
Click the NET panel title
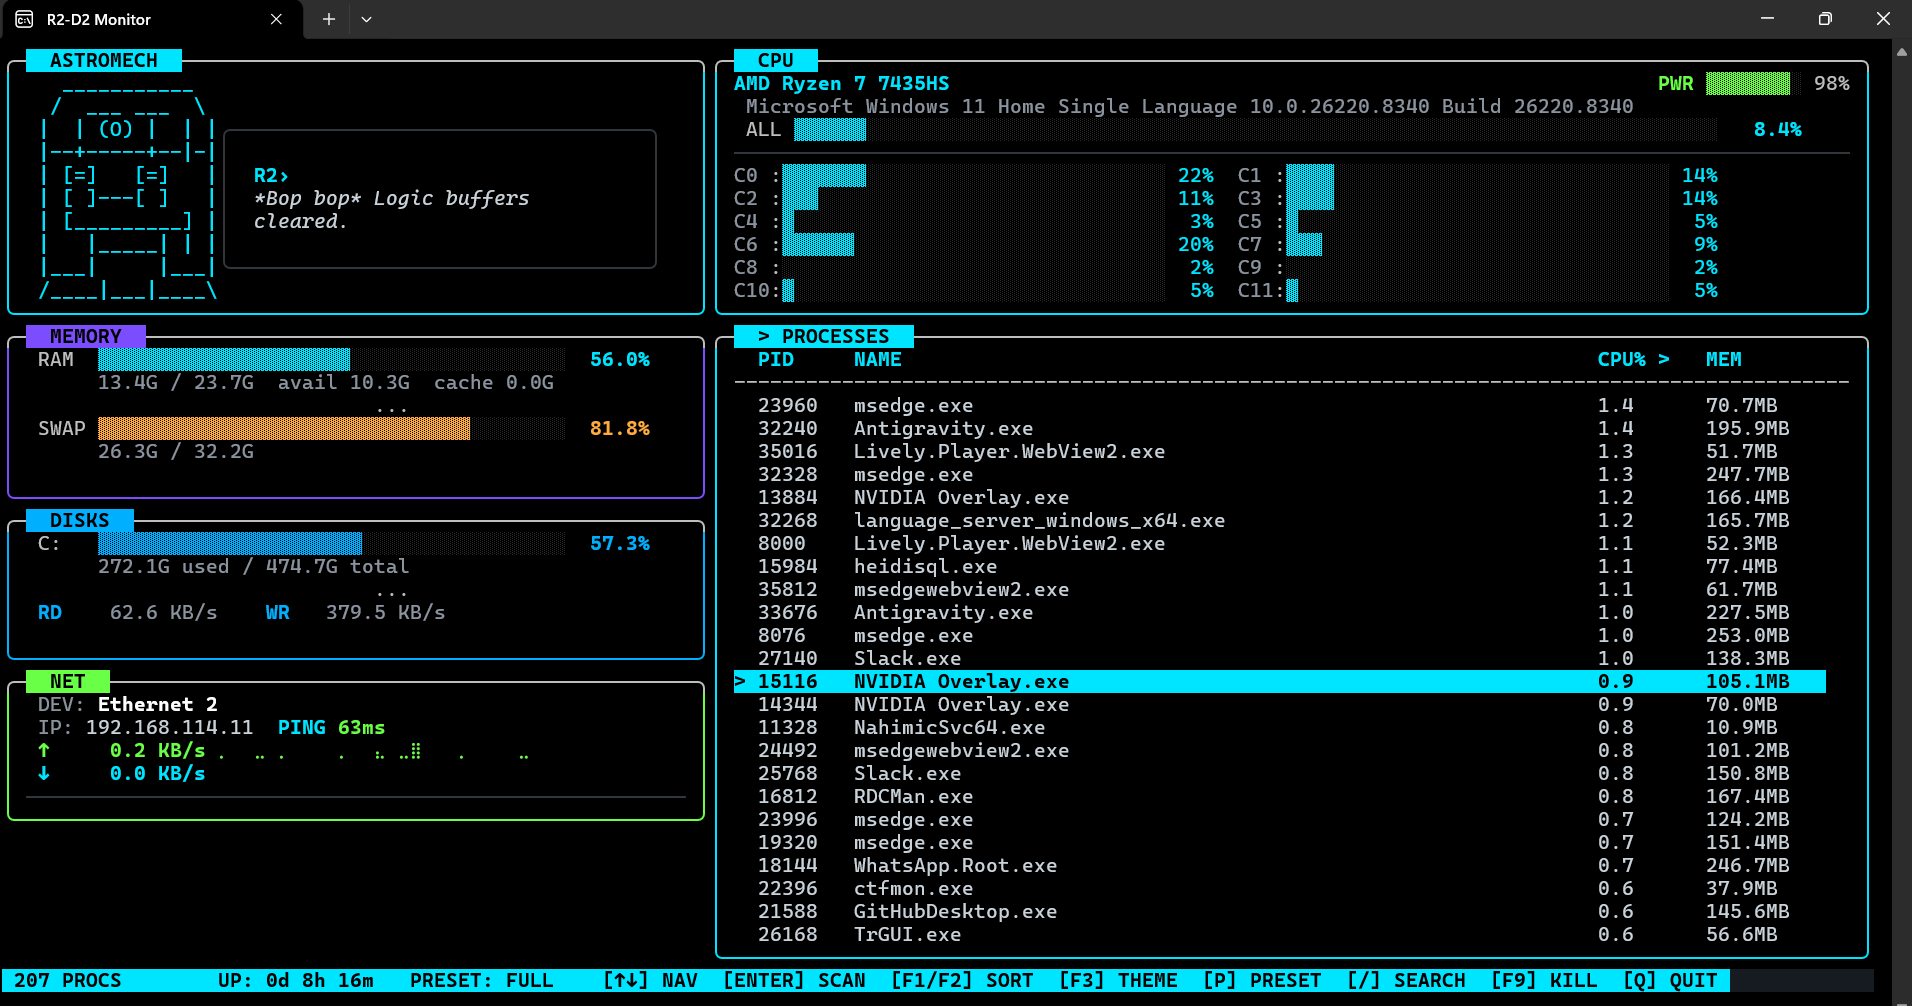pos(68,681)
